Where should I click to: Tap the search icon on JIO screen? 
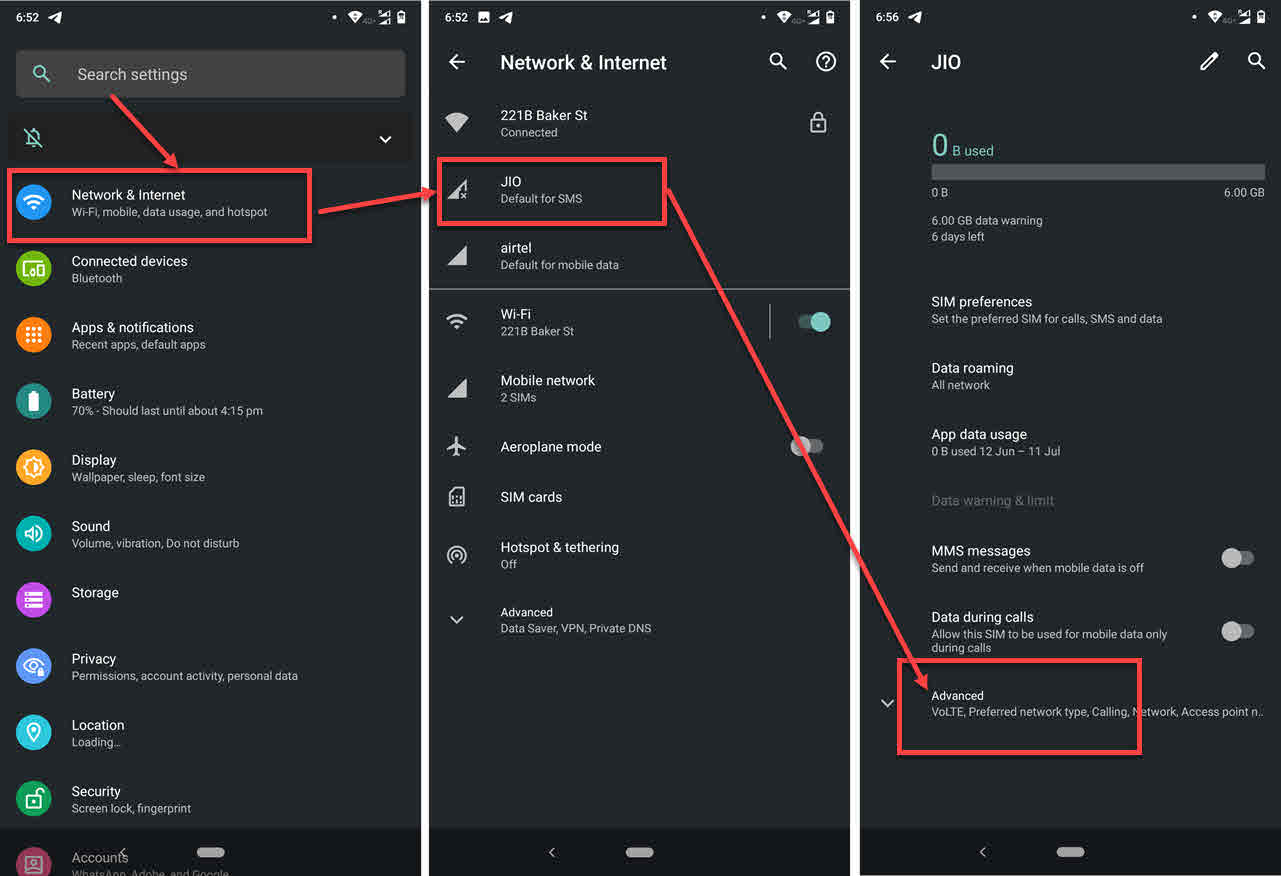pos(1257,62)
